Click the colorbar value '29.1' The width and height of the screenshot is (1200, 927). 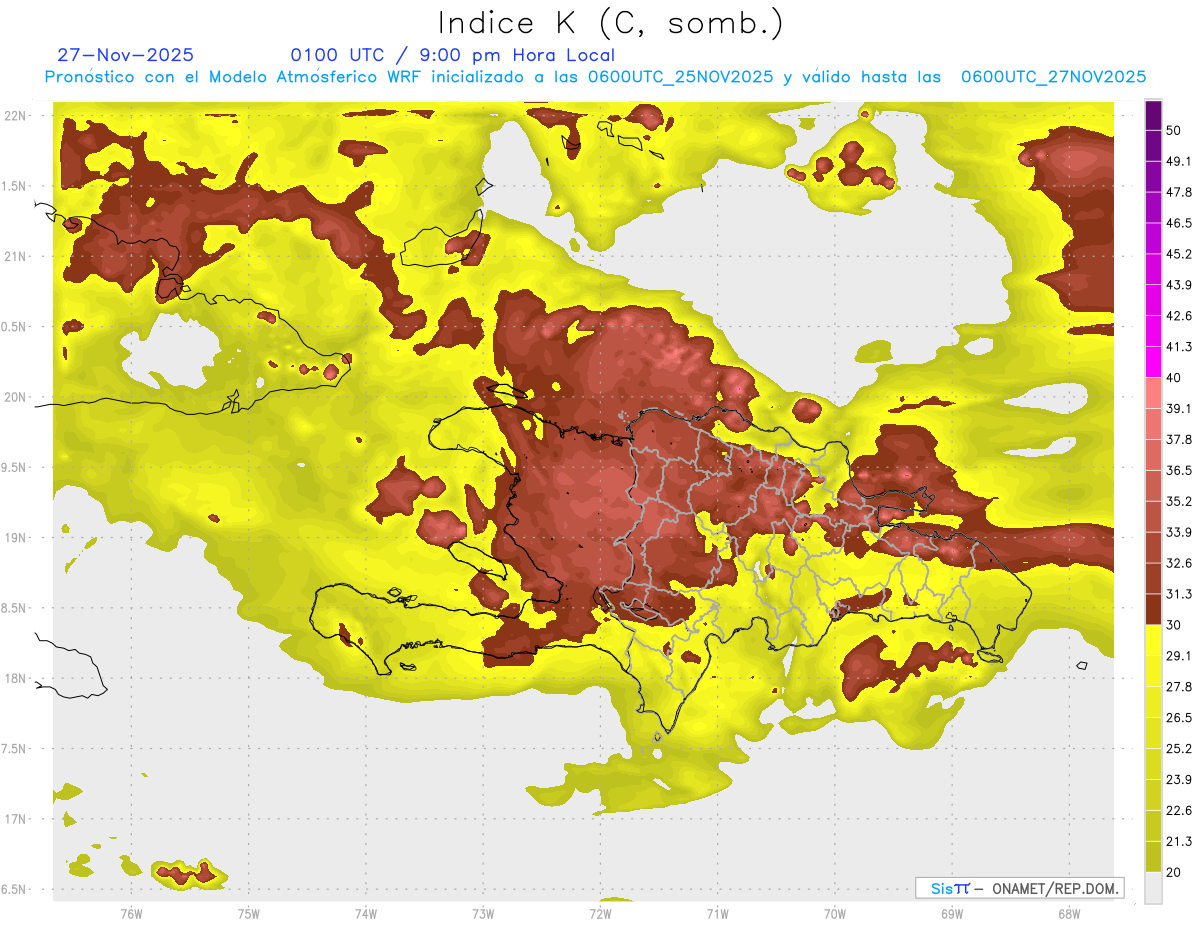click(1178, 656)
